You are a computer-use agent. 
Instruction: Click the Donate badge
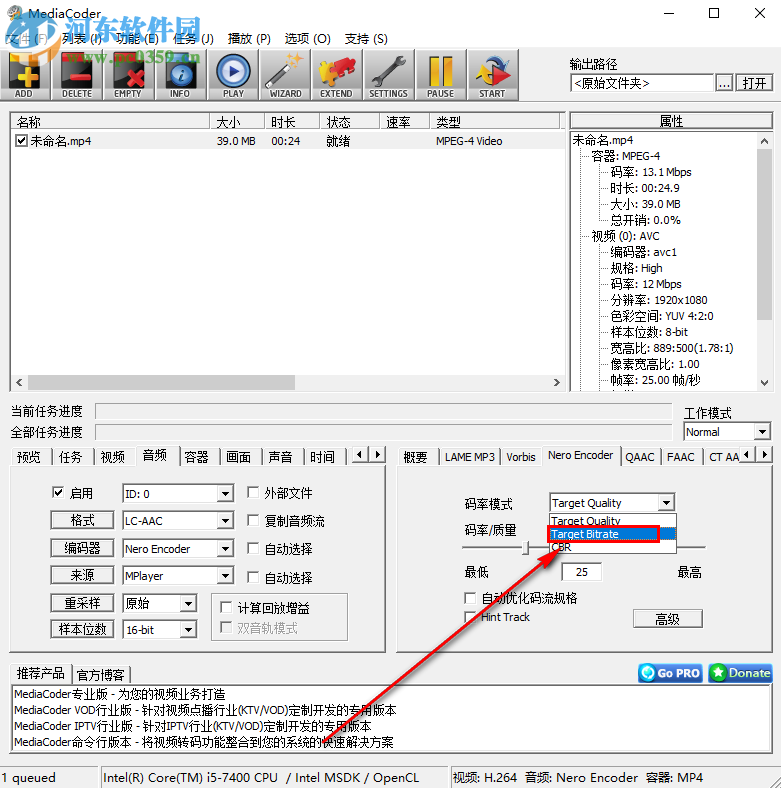click(x=740, y=673)
